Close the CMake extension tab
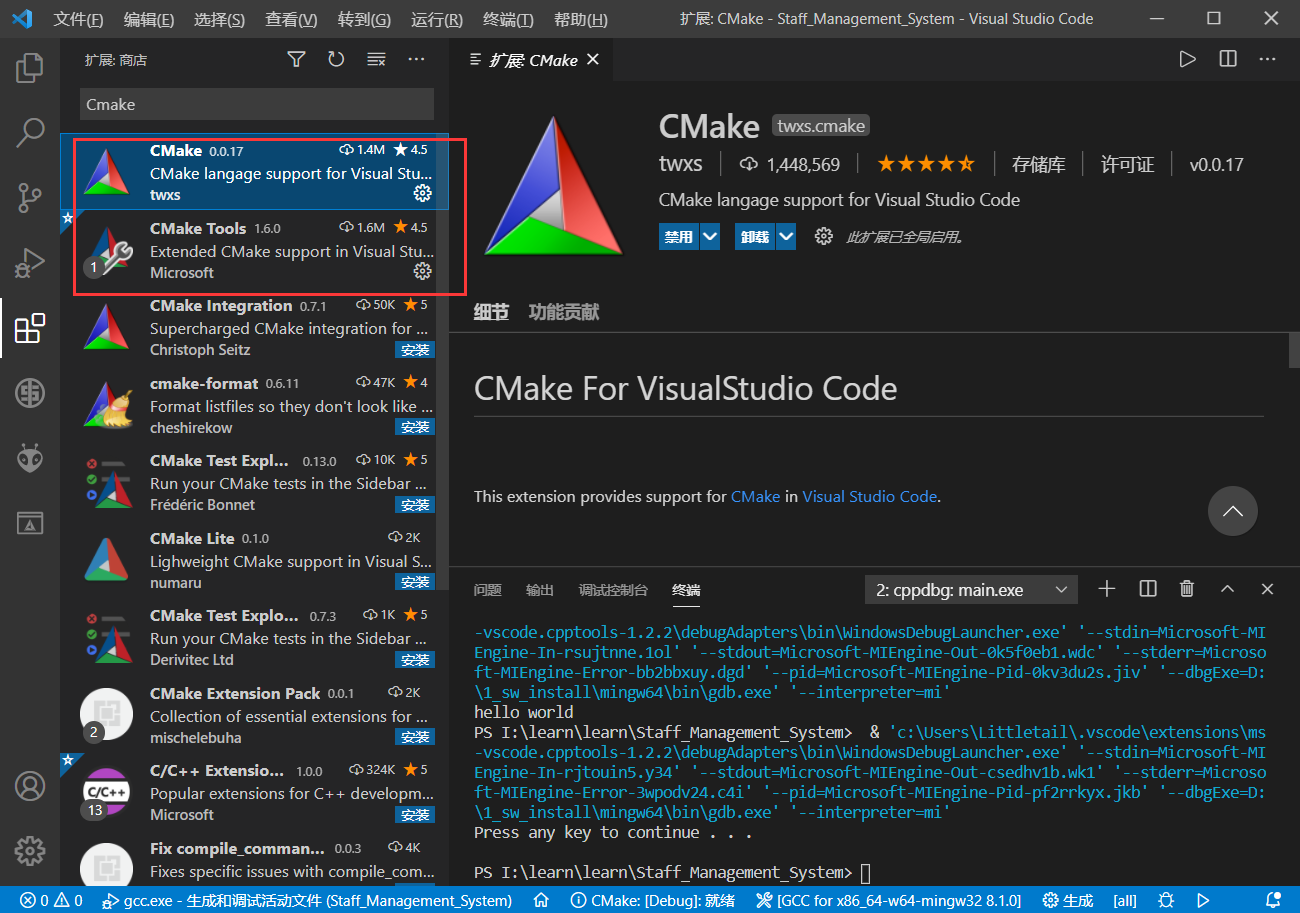Viewport: 1300px width, 913px height. point(593,60)
